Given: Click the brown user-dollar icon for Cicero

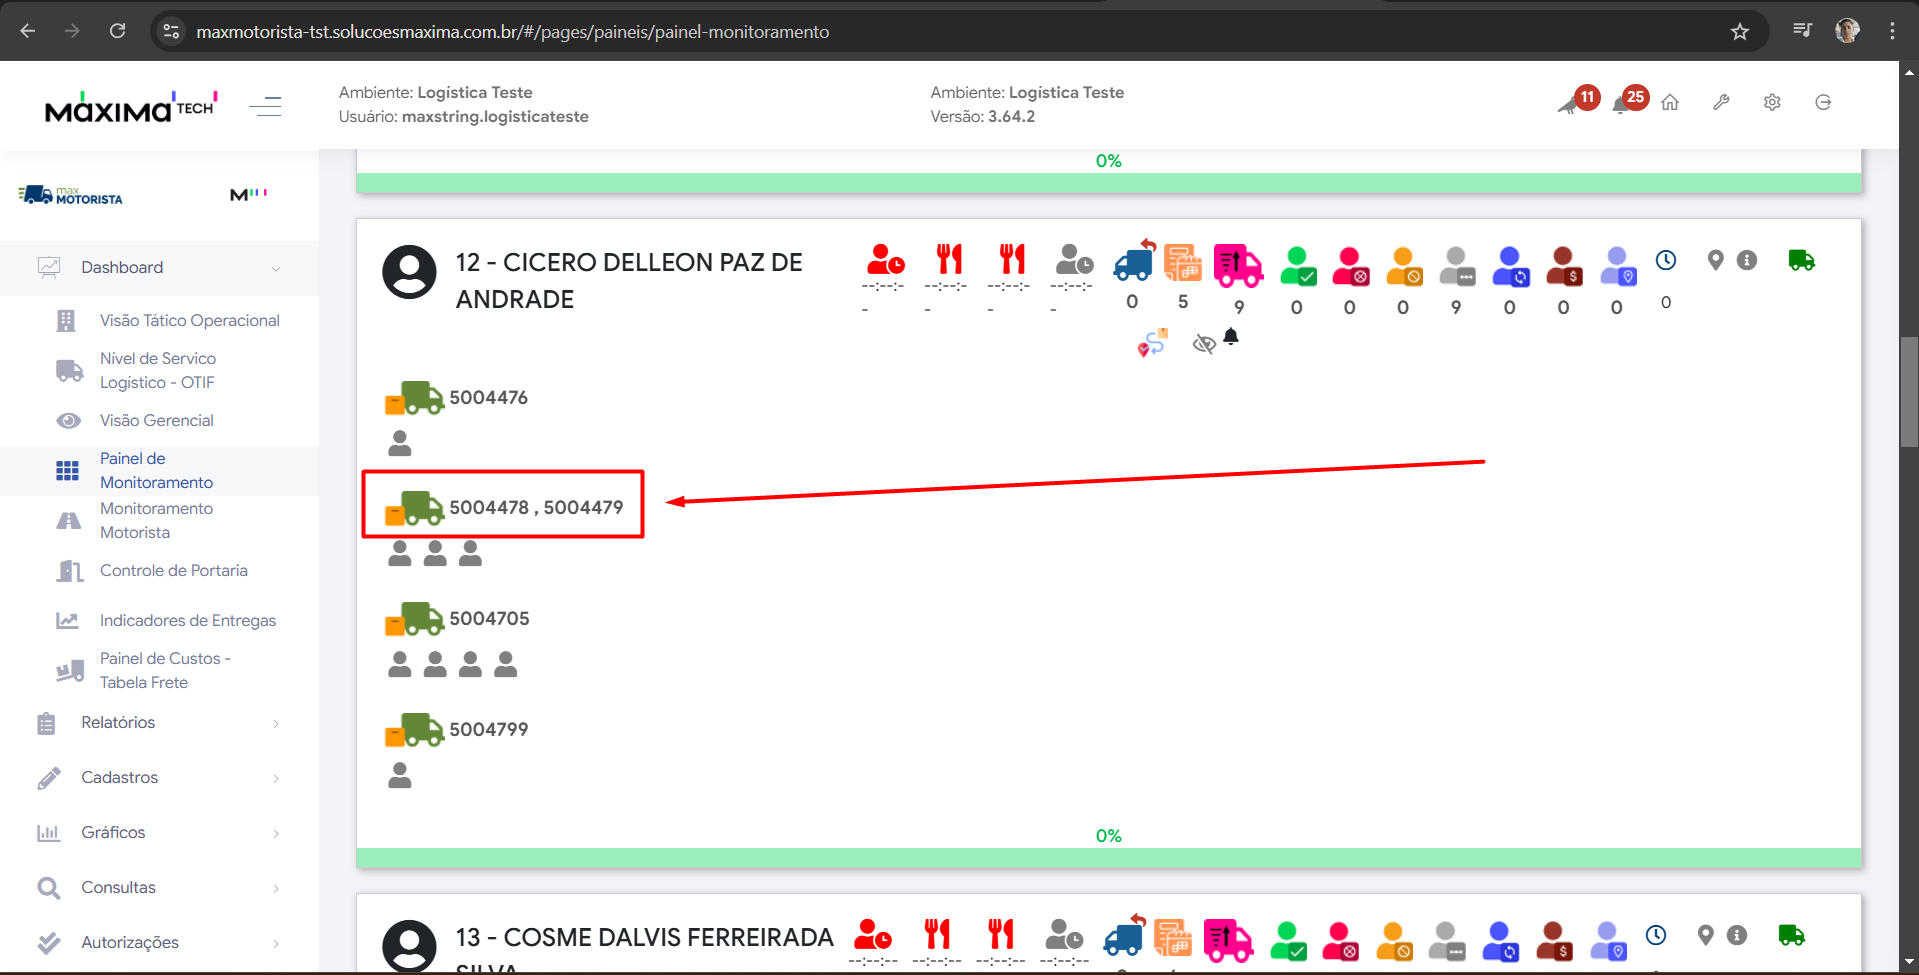Looking at the screenshot, I should (x=1564, y=266).
